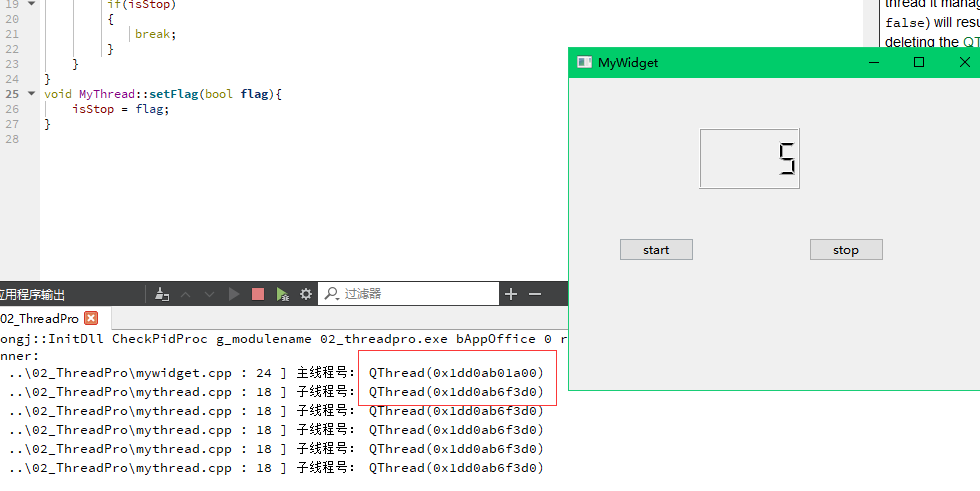Click the 'false)' text in the documentation pane
The height and width of the screenshot is (491, 980).
908,22
